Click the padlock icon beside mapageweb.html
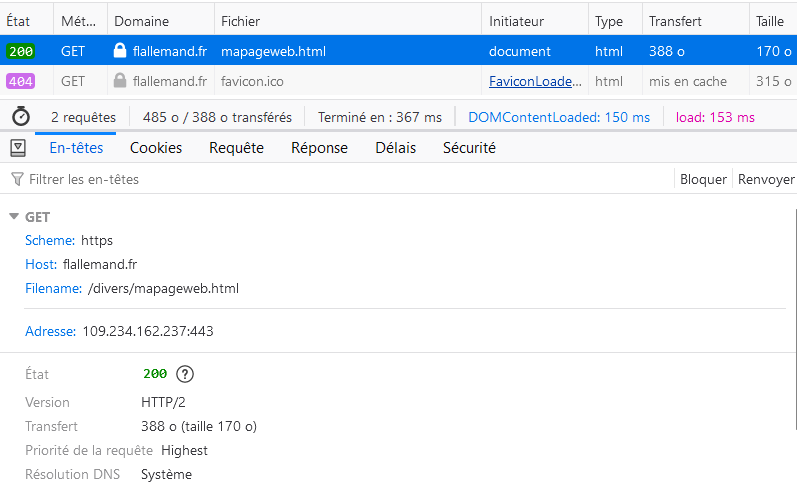 coord(120,51)
